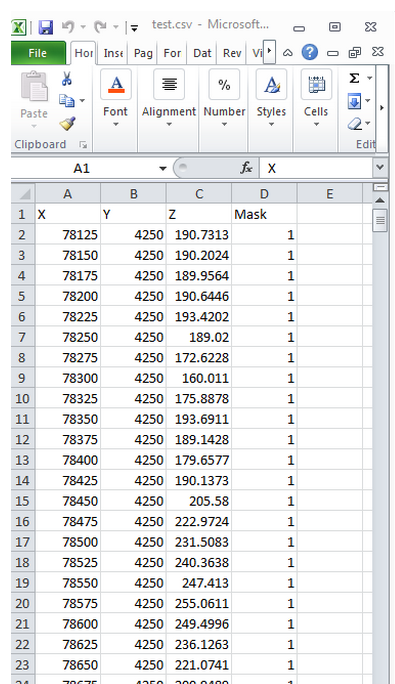Open the Name Box dropdown arrow
This screenshot has height=684, width=395.
click(163, 168)
